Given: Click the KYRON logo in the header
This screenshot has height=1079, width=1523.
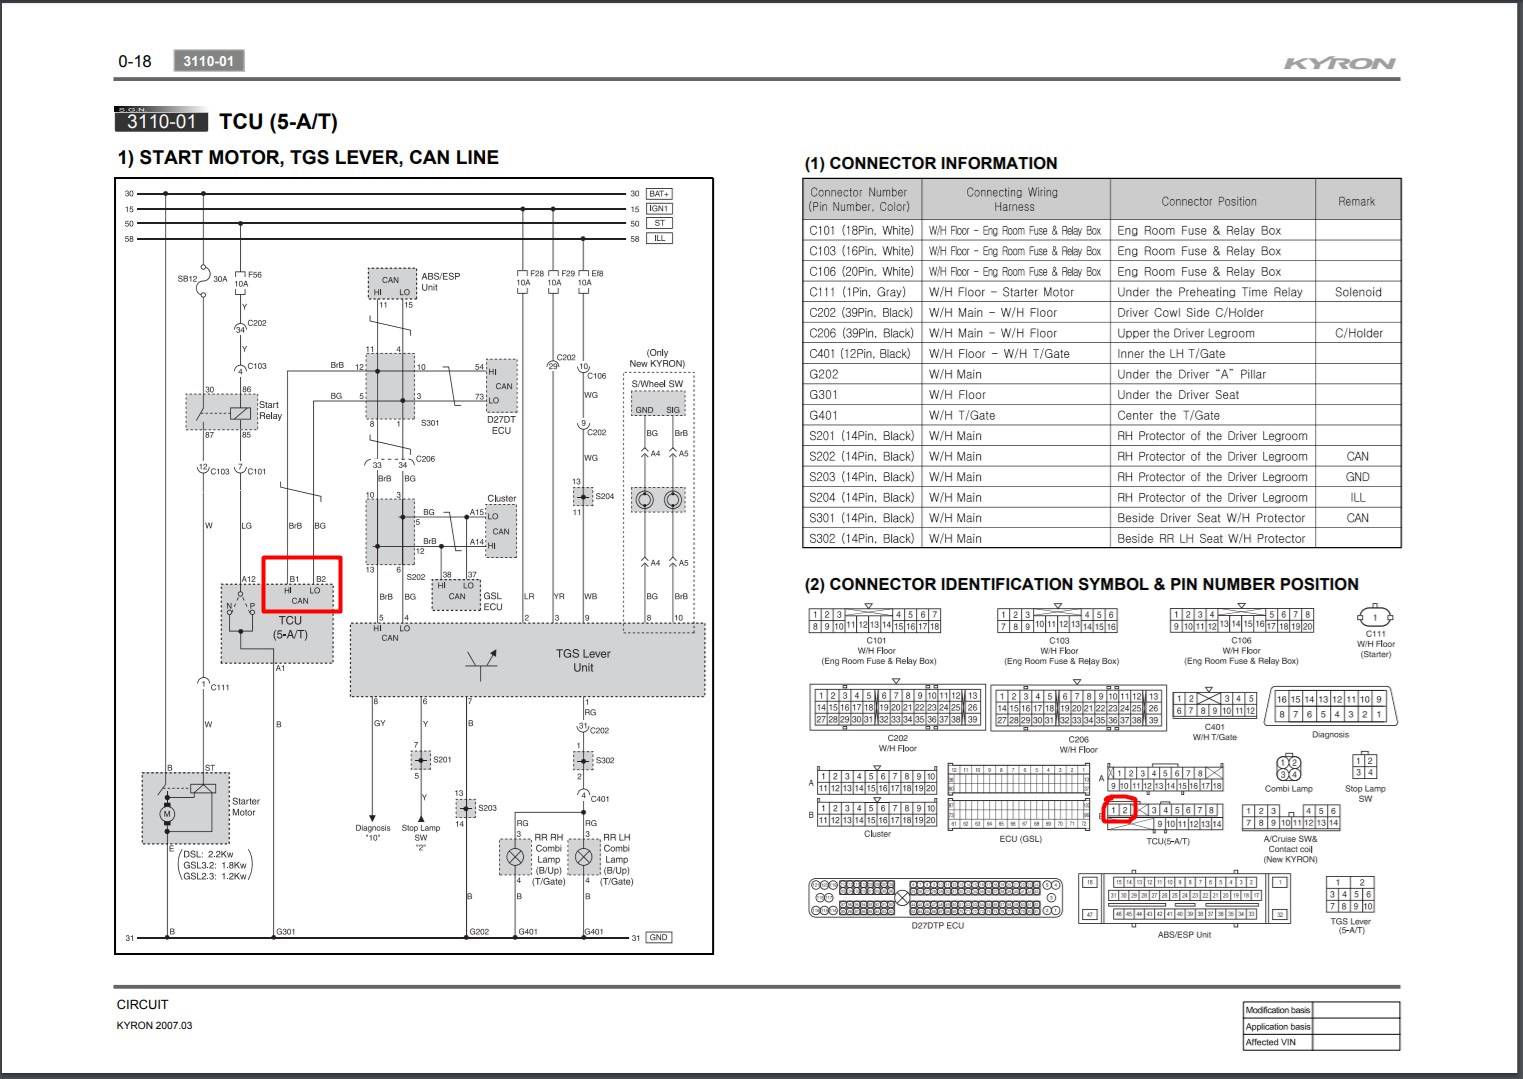Looking at the screenshot, I should click(x=1339, y=63).
